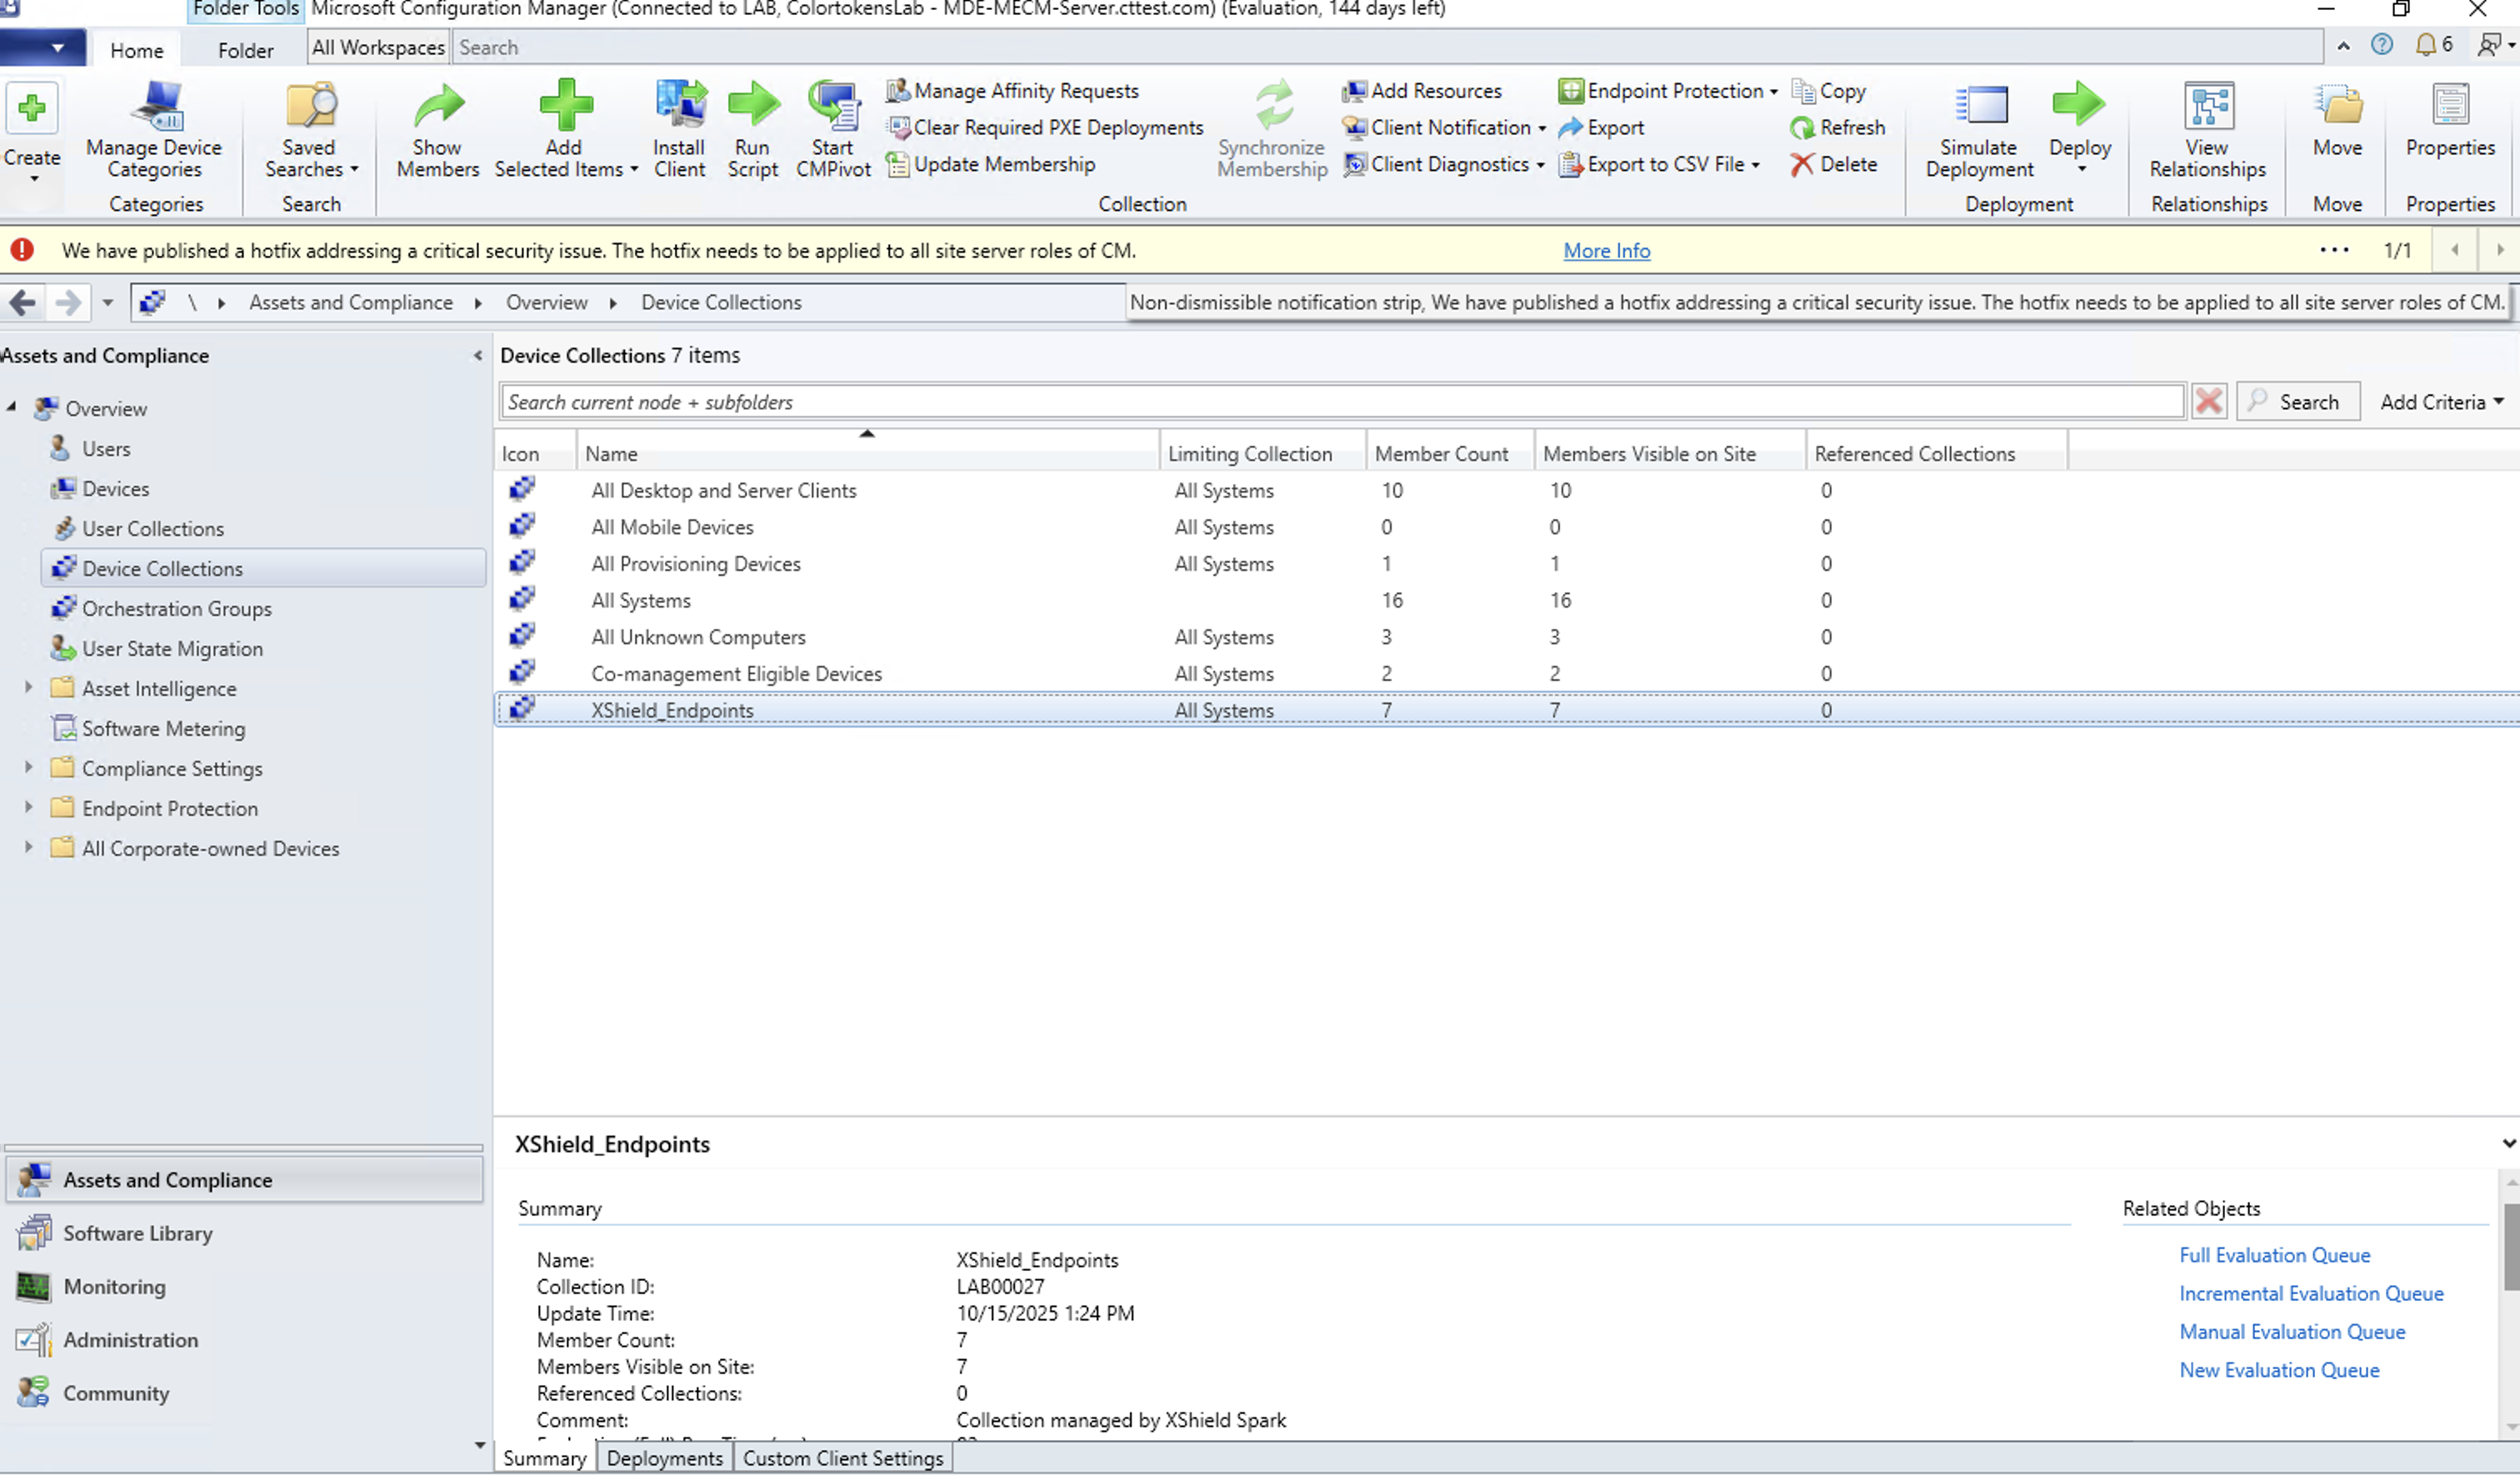Launch Run Script
Viewport: 2520px width, 1475px height.
(x=753, y=128)
